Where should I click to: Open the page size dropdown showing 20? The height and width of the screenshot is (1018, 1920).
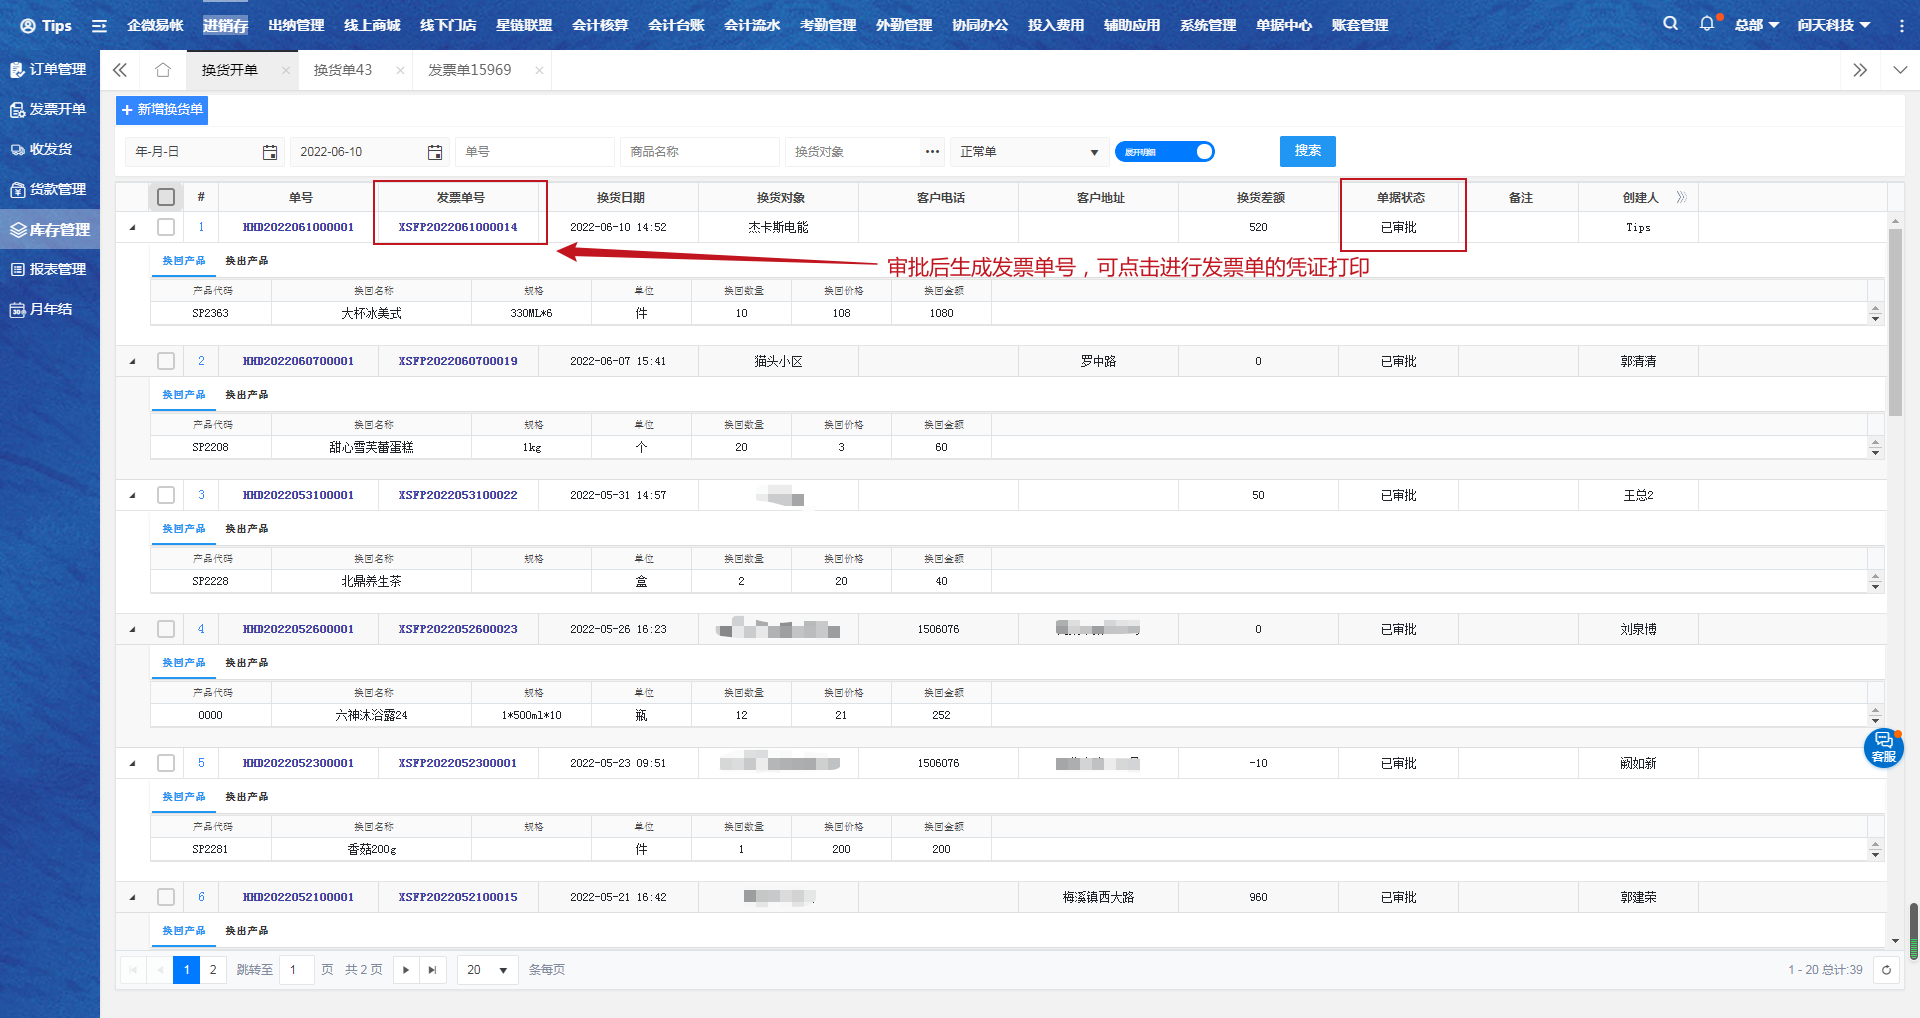click(x=487, y=970)
